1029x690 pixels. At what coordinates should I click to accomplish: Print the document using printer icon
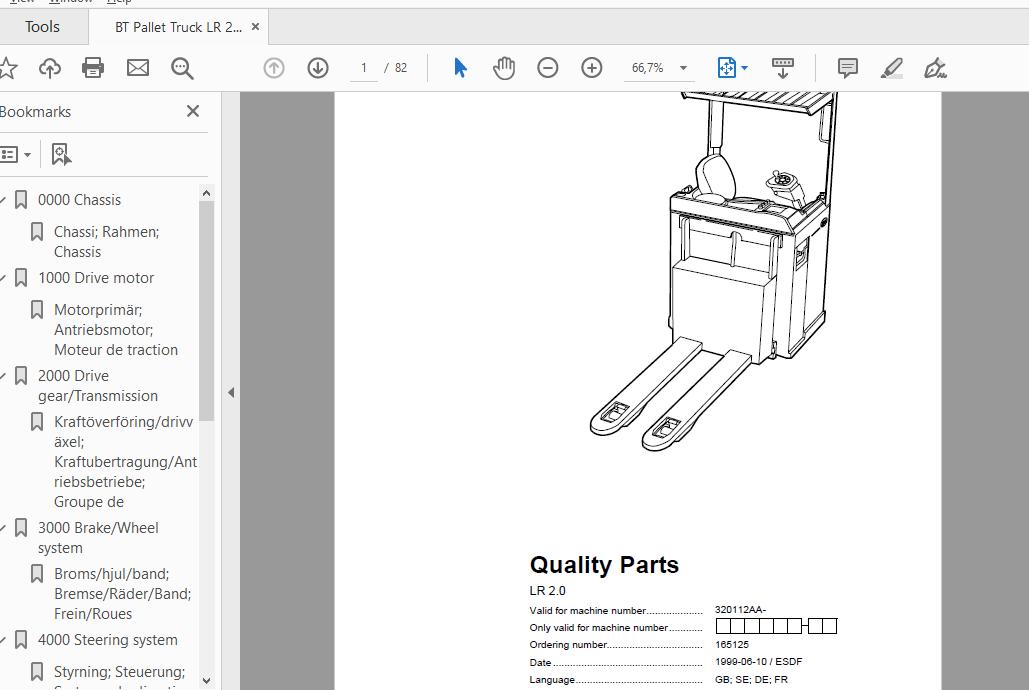pyautogui.click(x=93, y=68)
